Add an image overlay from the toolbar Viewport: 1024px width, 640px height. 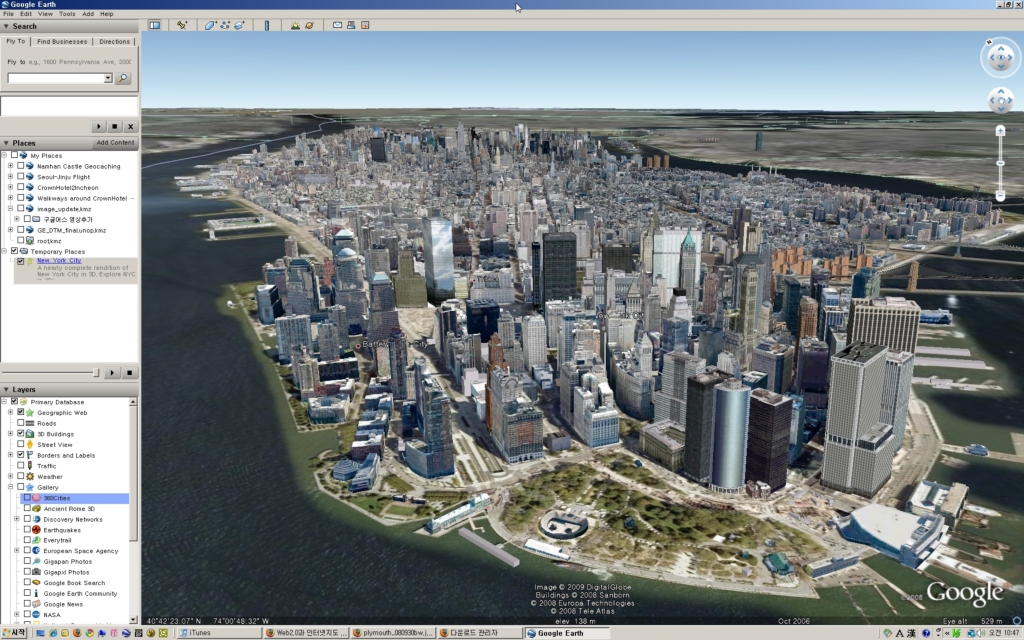[239, 25]
